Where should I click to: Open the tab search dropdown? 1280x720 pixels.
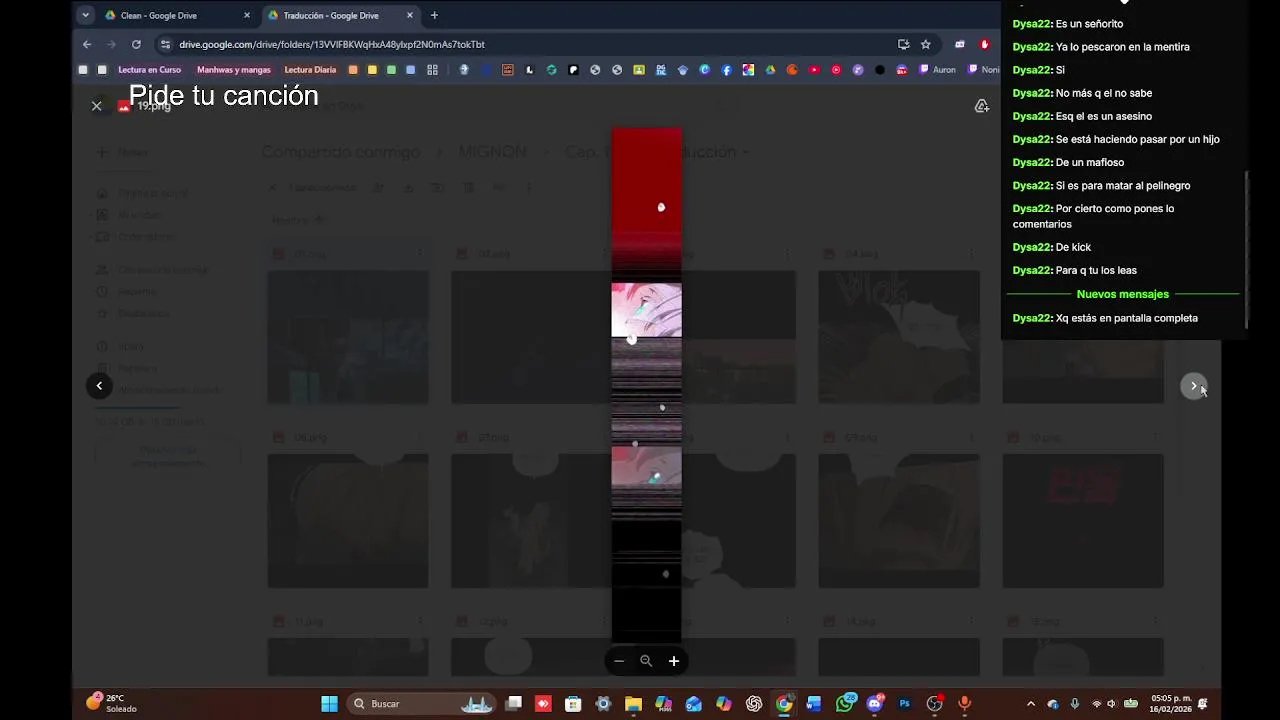point(85,15)
